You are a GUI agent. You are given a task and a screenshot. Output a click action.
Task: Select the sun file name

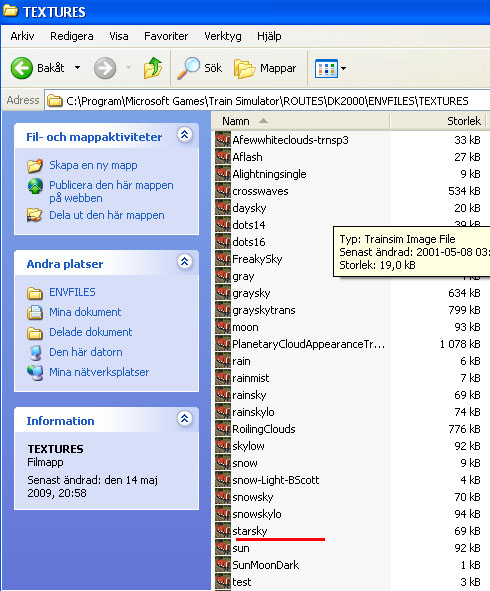240,548
